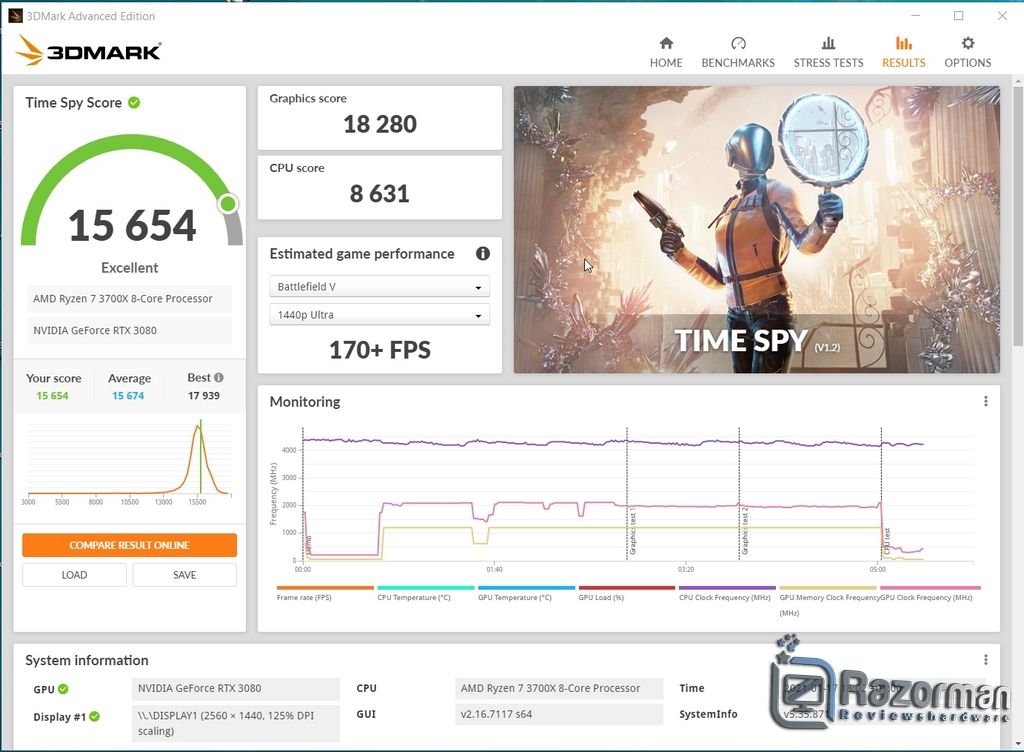Click the Graphics test 2 marker in chart
This screenshot has height=752, width=1024.
(x=744, y=530)
